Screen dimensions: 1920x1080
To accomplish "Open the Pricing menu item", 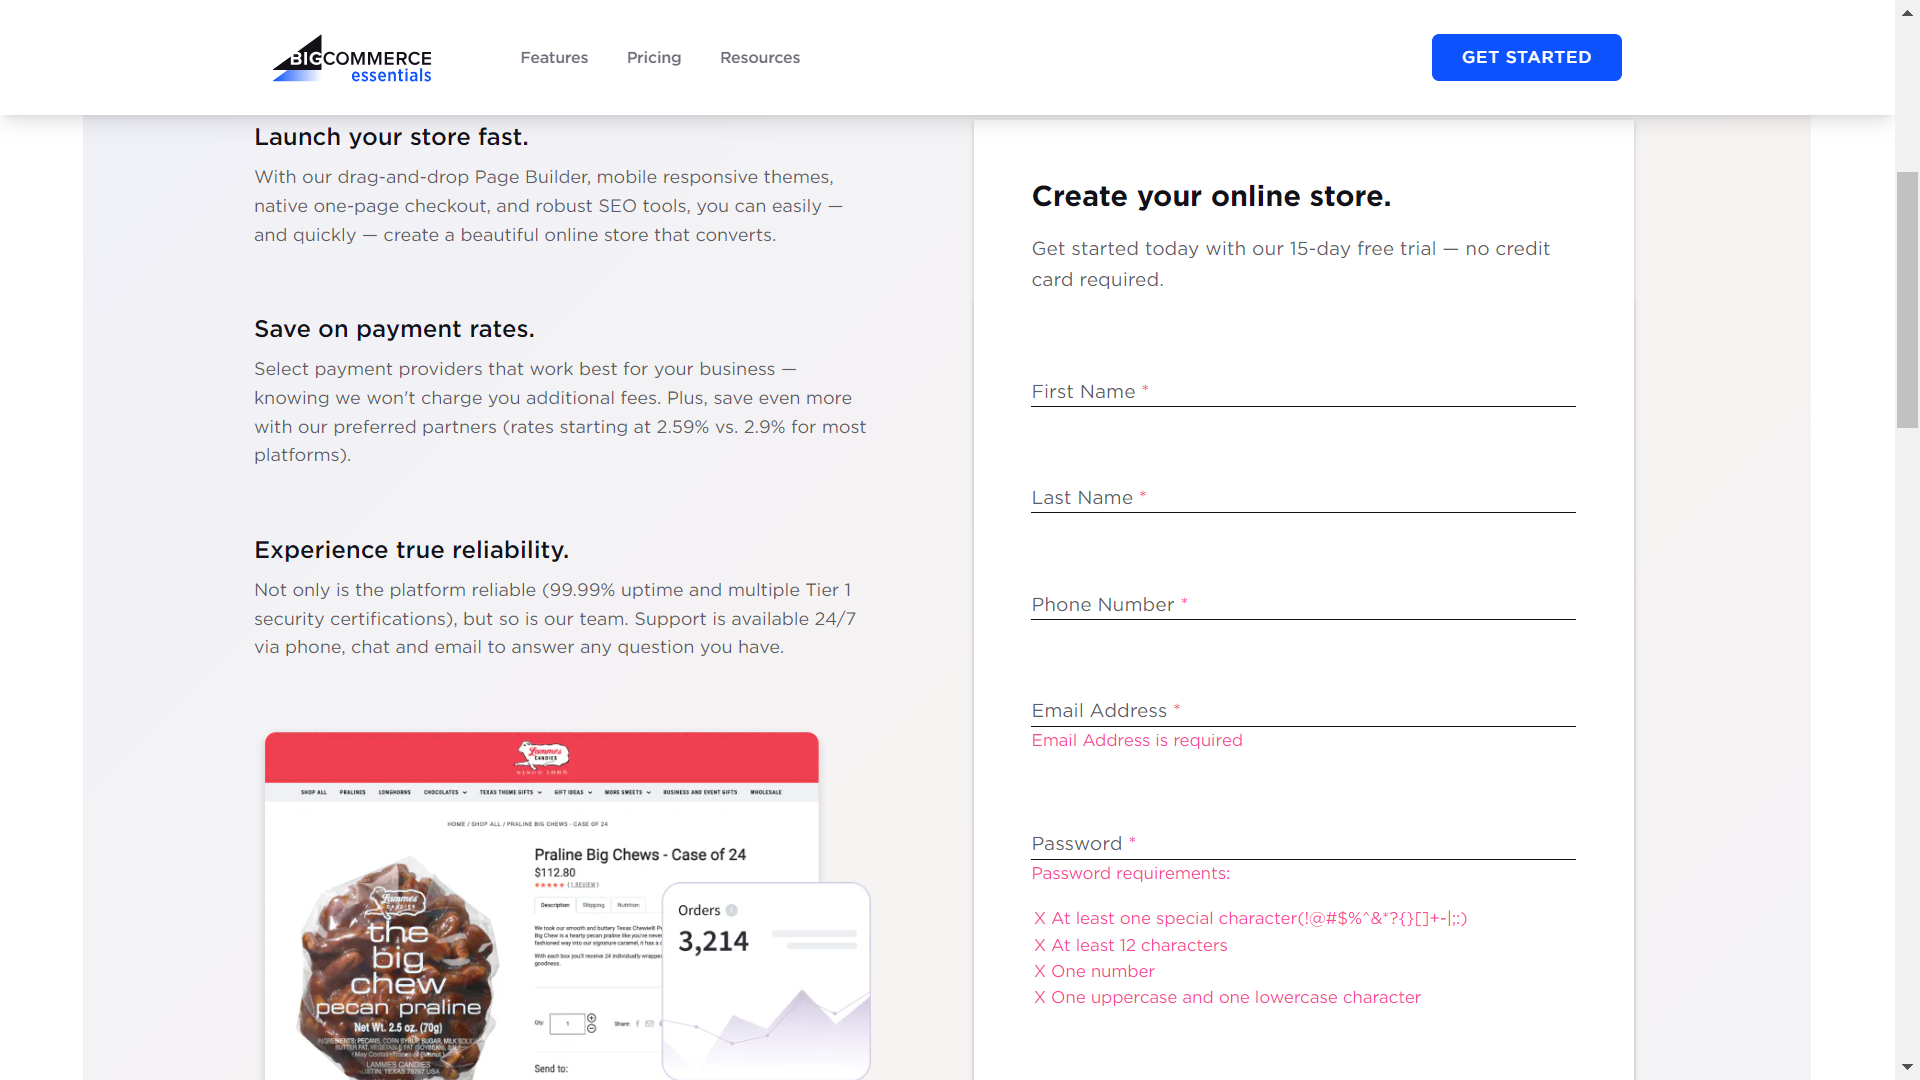I will pos(654,58).
